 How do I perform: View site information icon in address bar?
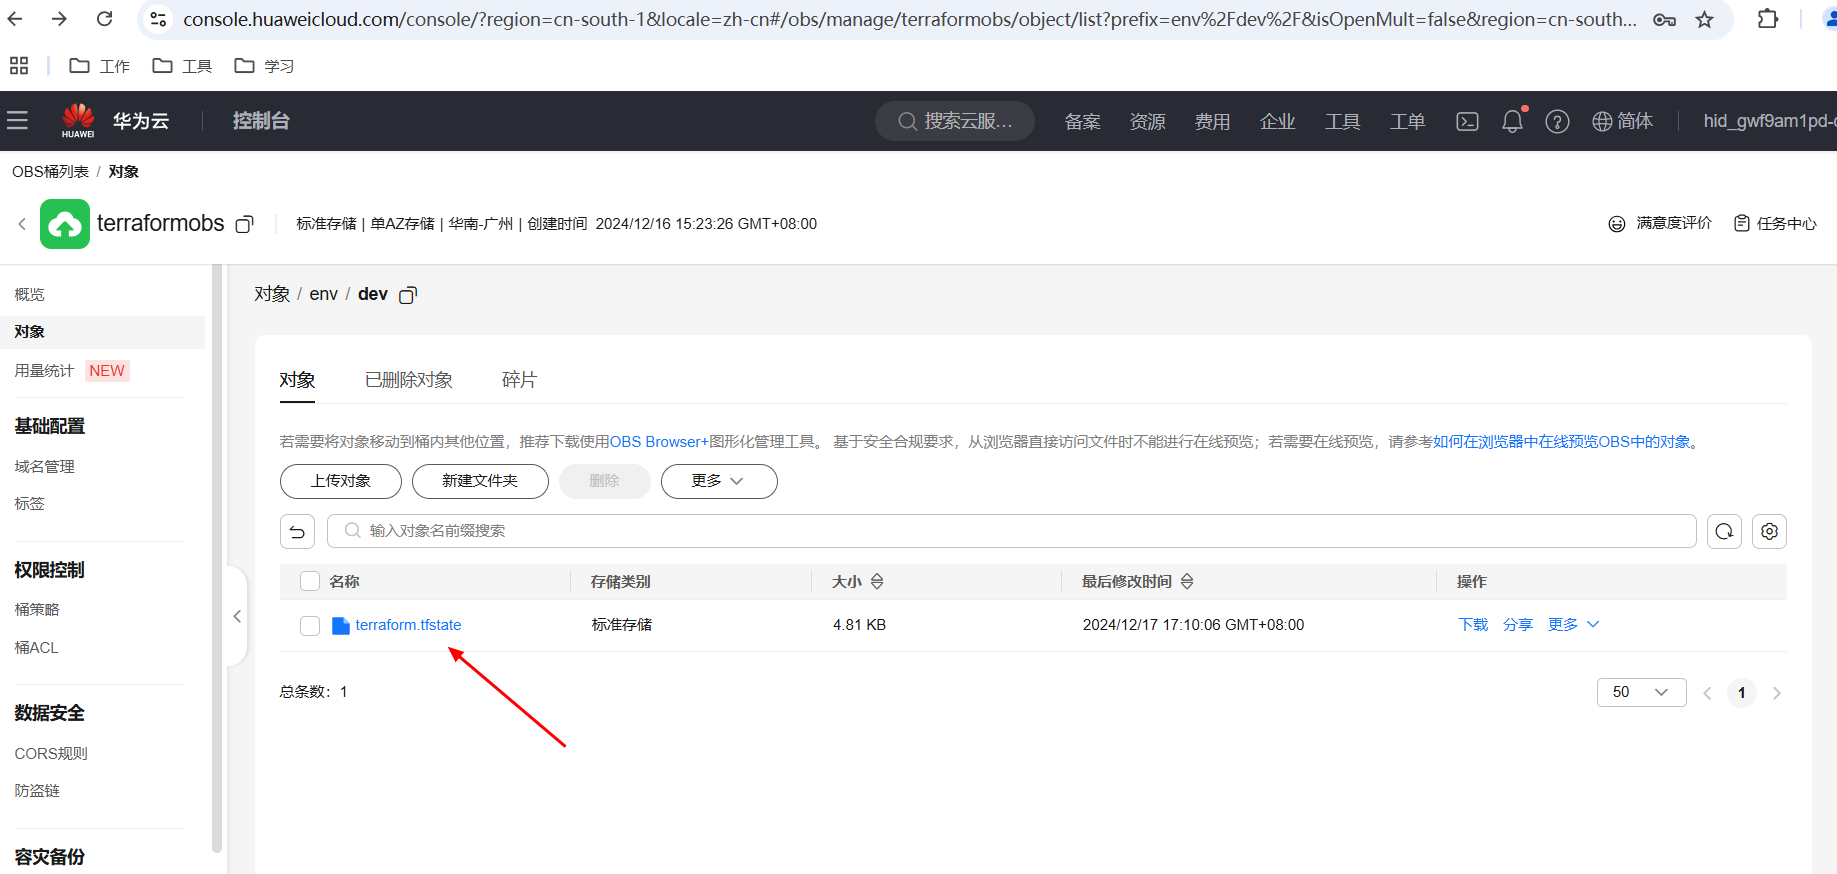tap(158, 19)
